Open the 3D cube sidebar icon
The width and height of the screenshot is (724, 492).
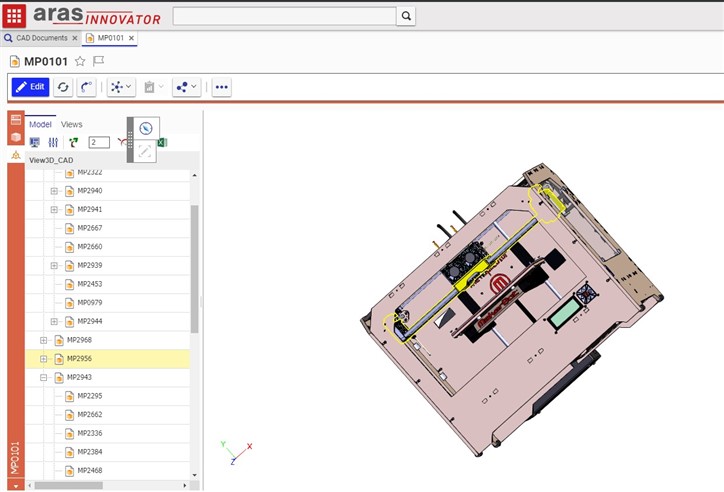tap(16, 137)
